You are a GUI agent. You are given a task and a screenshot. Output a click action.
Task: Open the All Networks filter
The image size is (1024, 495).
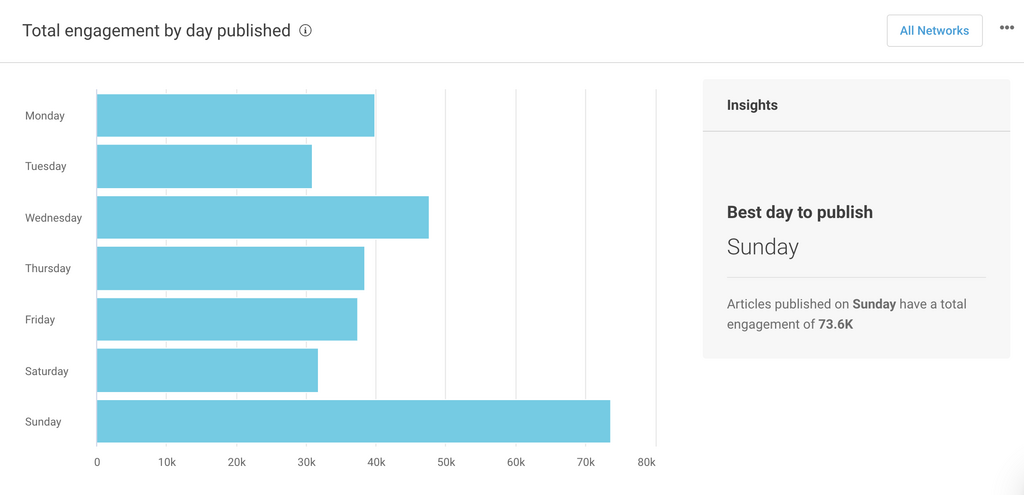pos(934,31)
